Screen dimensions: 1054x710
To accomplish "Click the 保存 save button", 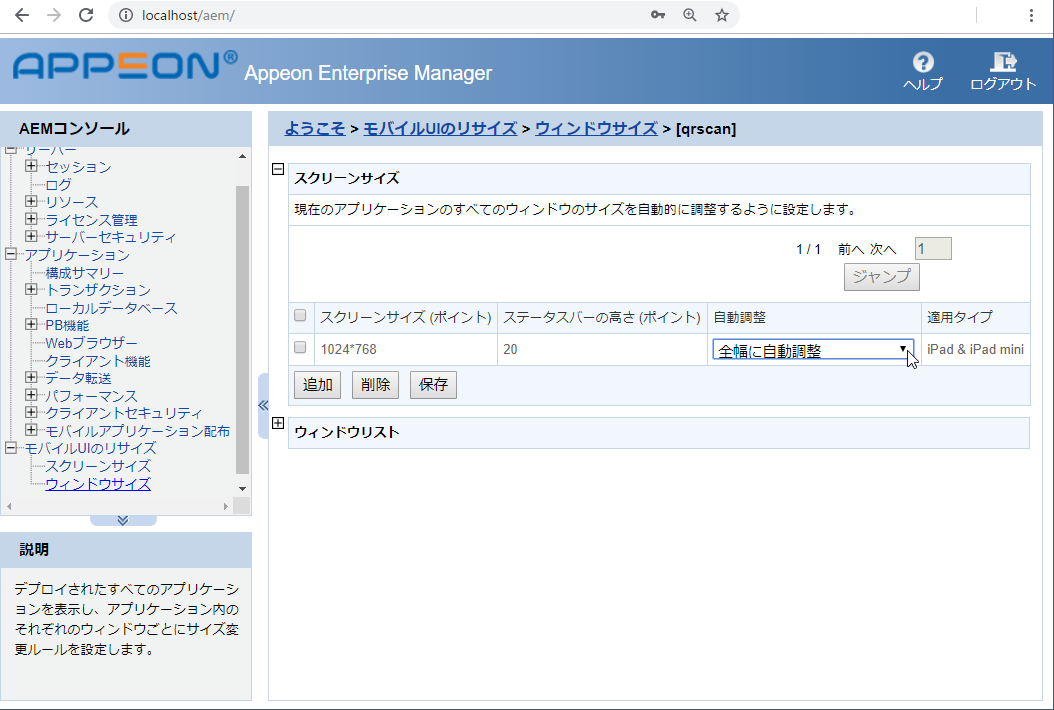I will point(432,384).
